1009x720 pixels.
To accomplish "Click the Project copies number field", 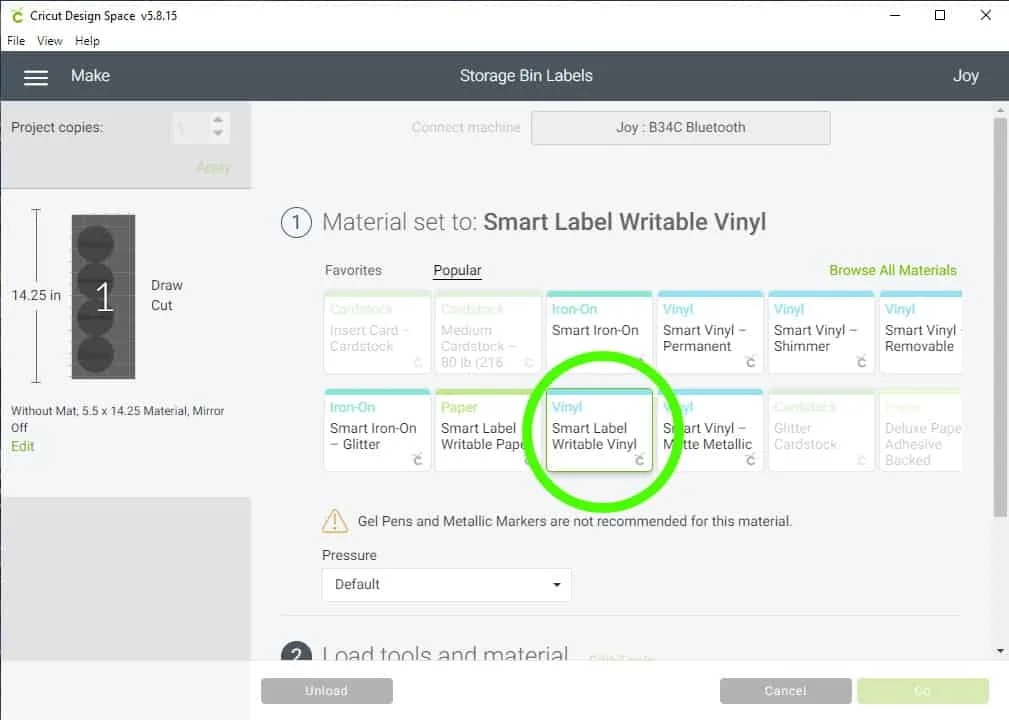I will (x=190, y=127).
